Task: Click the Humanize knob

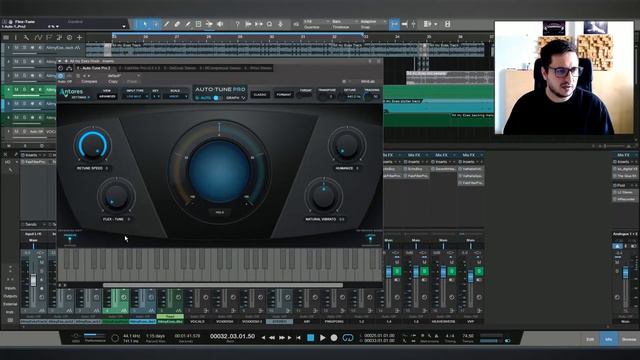Action: 347,145
